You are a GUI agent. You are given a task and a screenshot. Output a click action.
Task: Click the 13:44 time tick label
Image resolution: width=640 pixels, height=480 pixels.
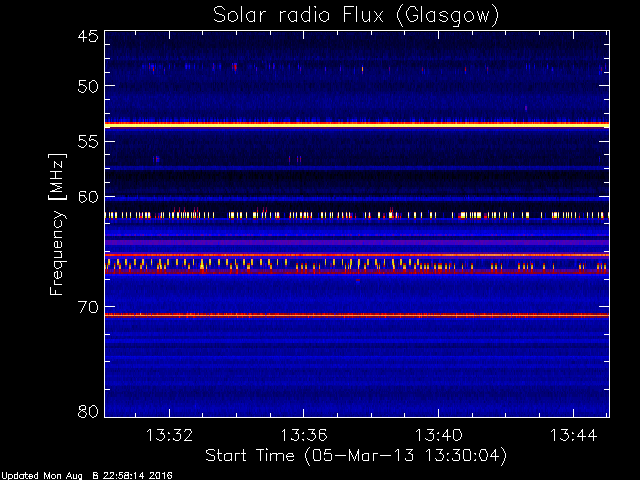573,435
